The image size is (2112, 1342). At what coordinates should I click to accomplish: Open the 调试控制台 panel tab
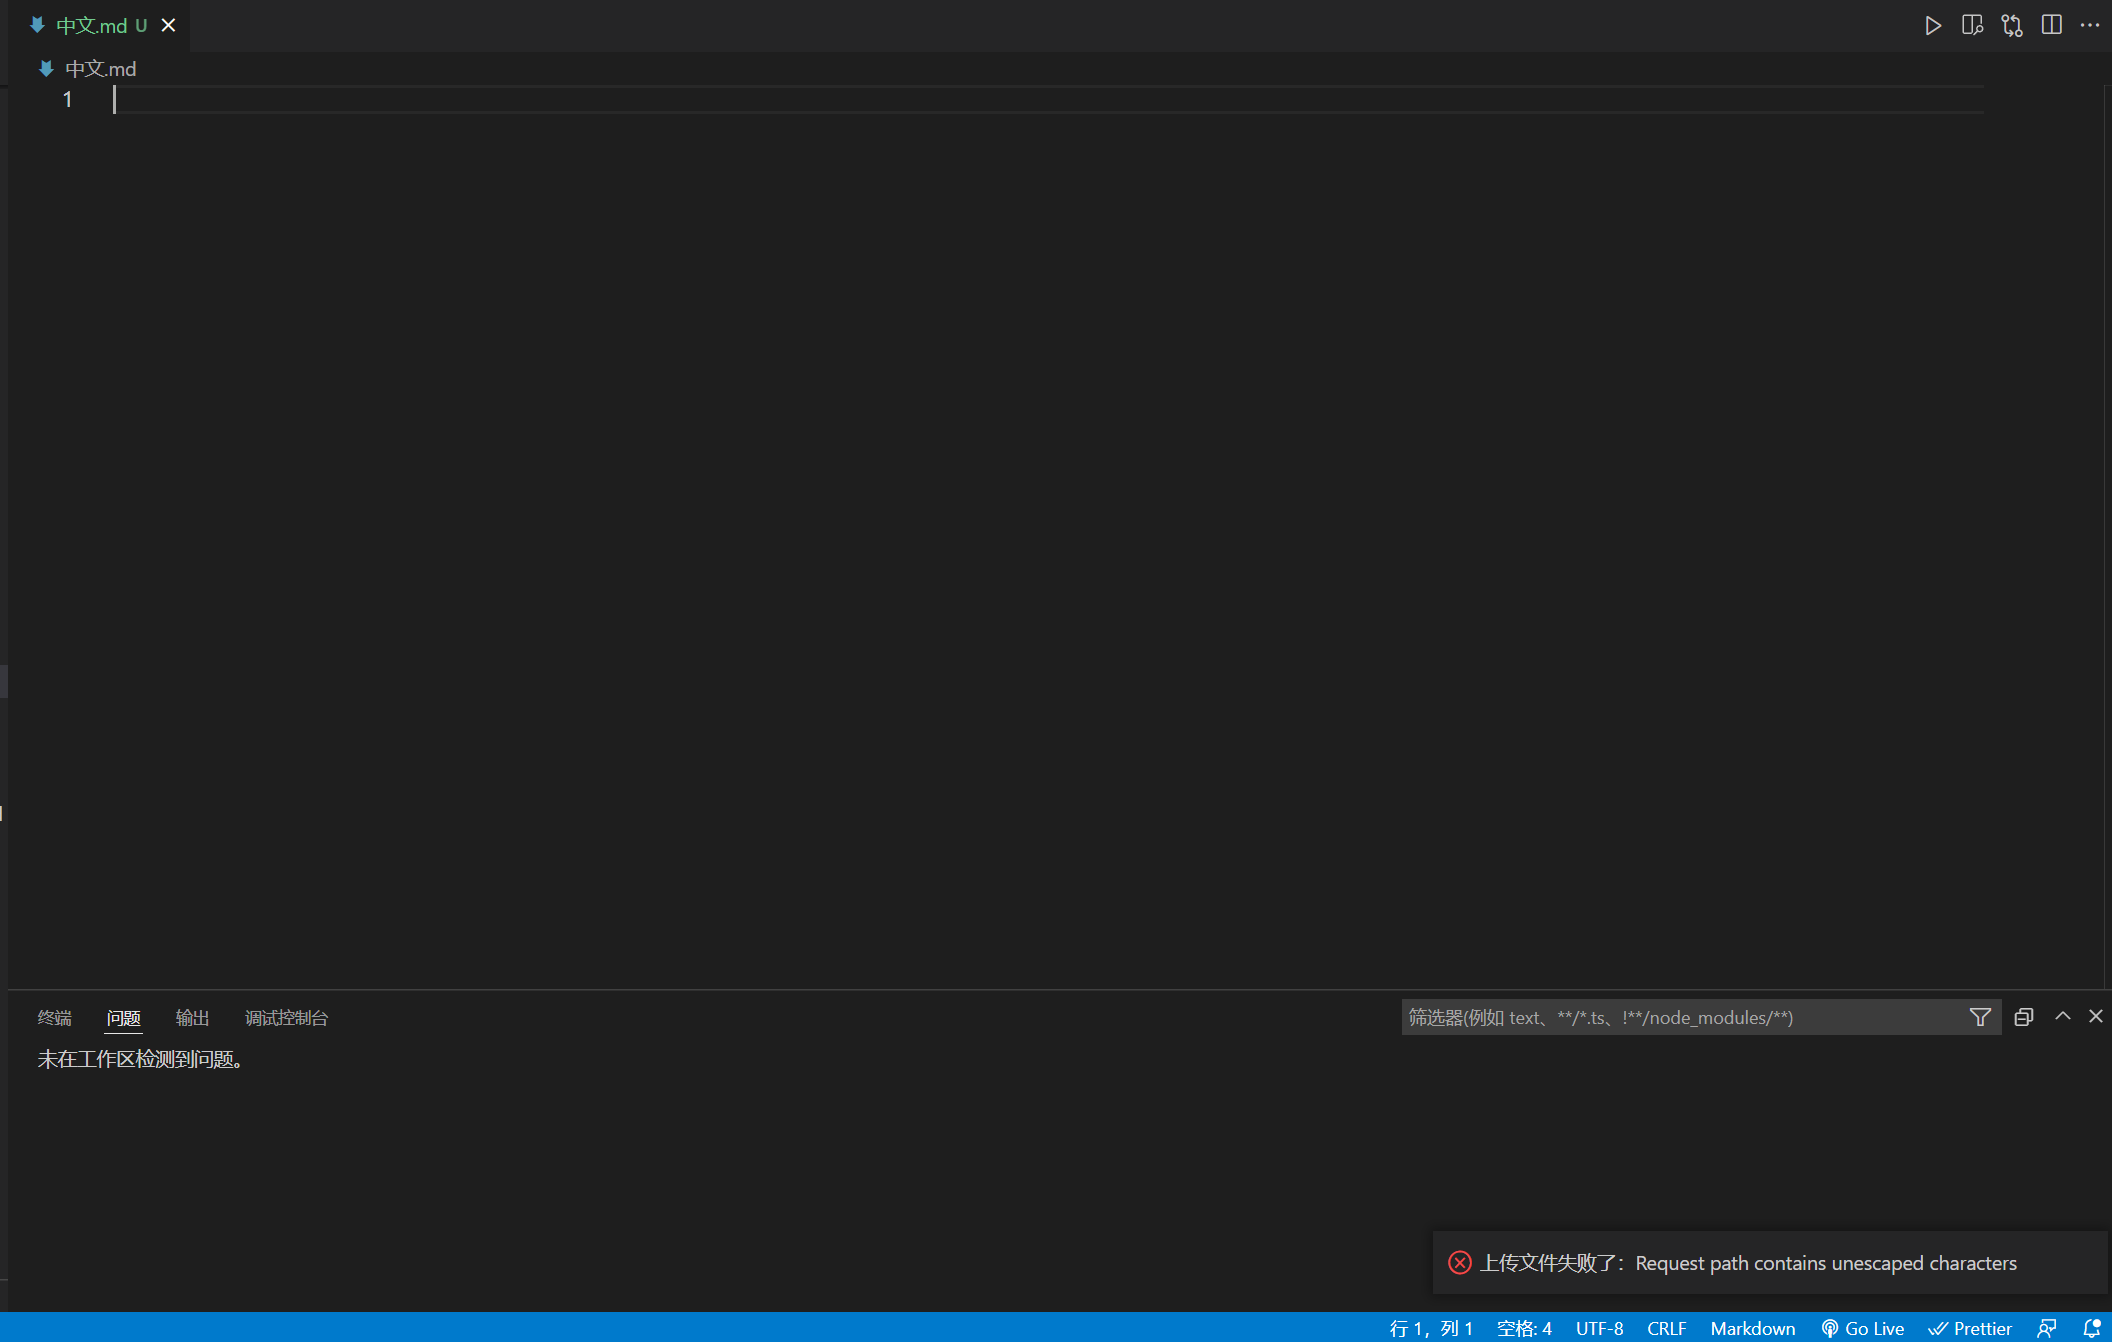point(286,1018)
